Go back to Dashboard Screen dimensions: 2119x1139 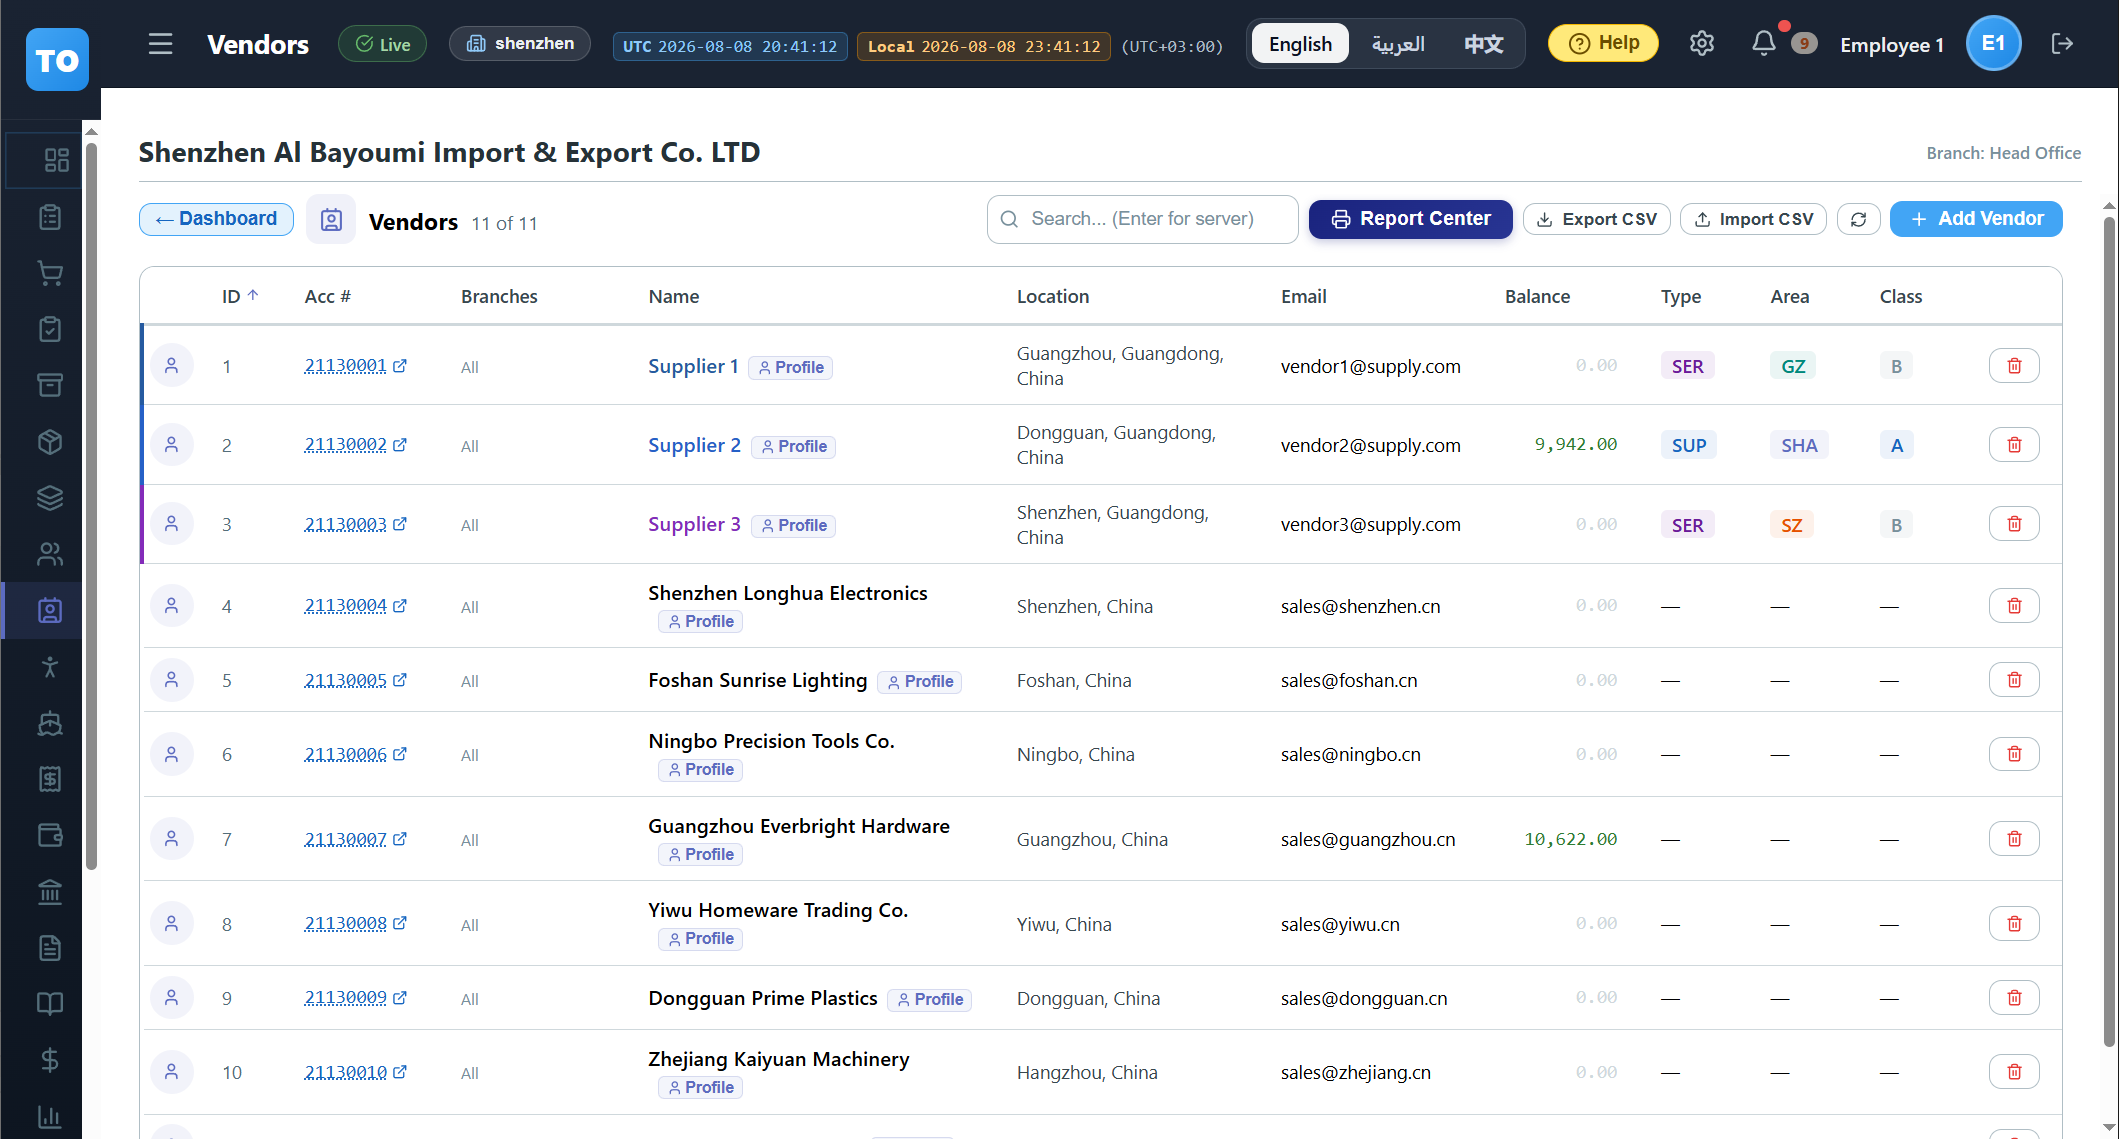click(x=216, y=219)
